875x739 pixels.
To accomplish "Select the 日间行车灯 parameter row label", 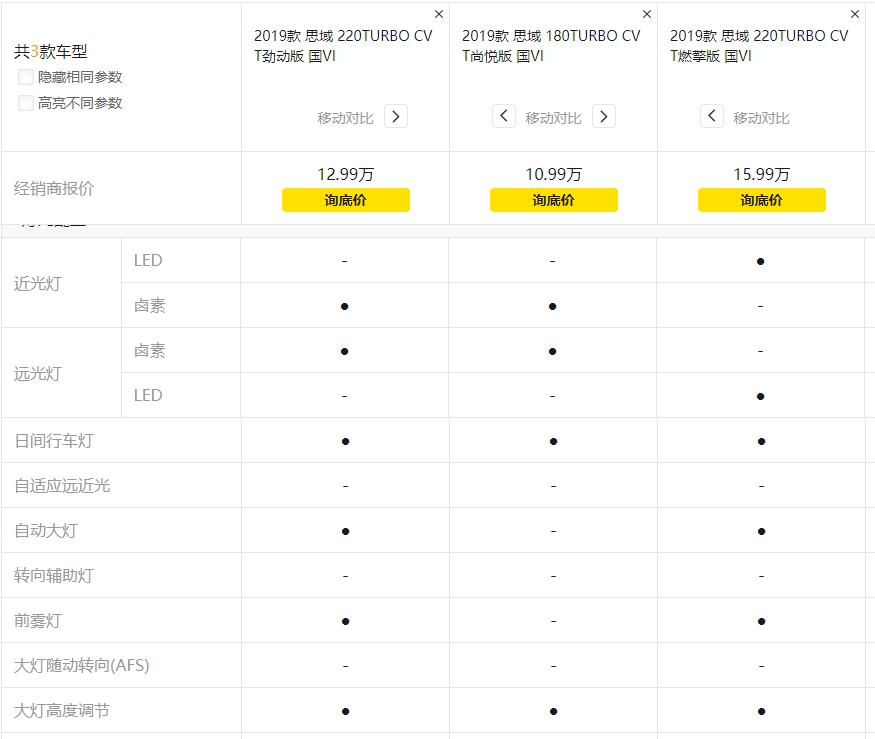I will click(54, 441).
